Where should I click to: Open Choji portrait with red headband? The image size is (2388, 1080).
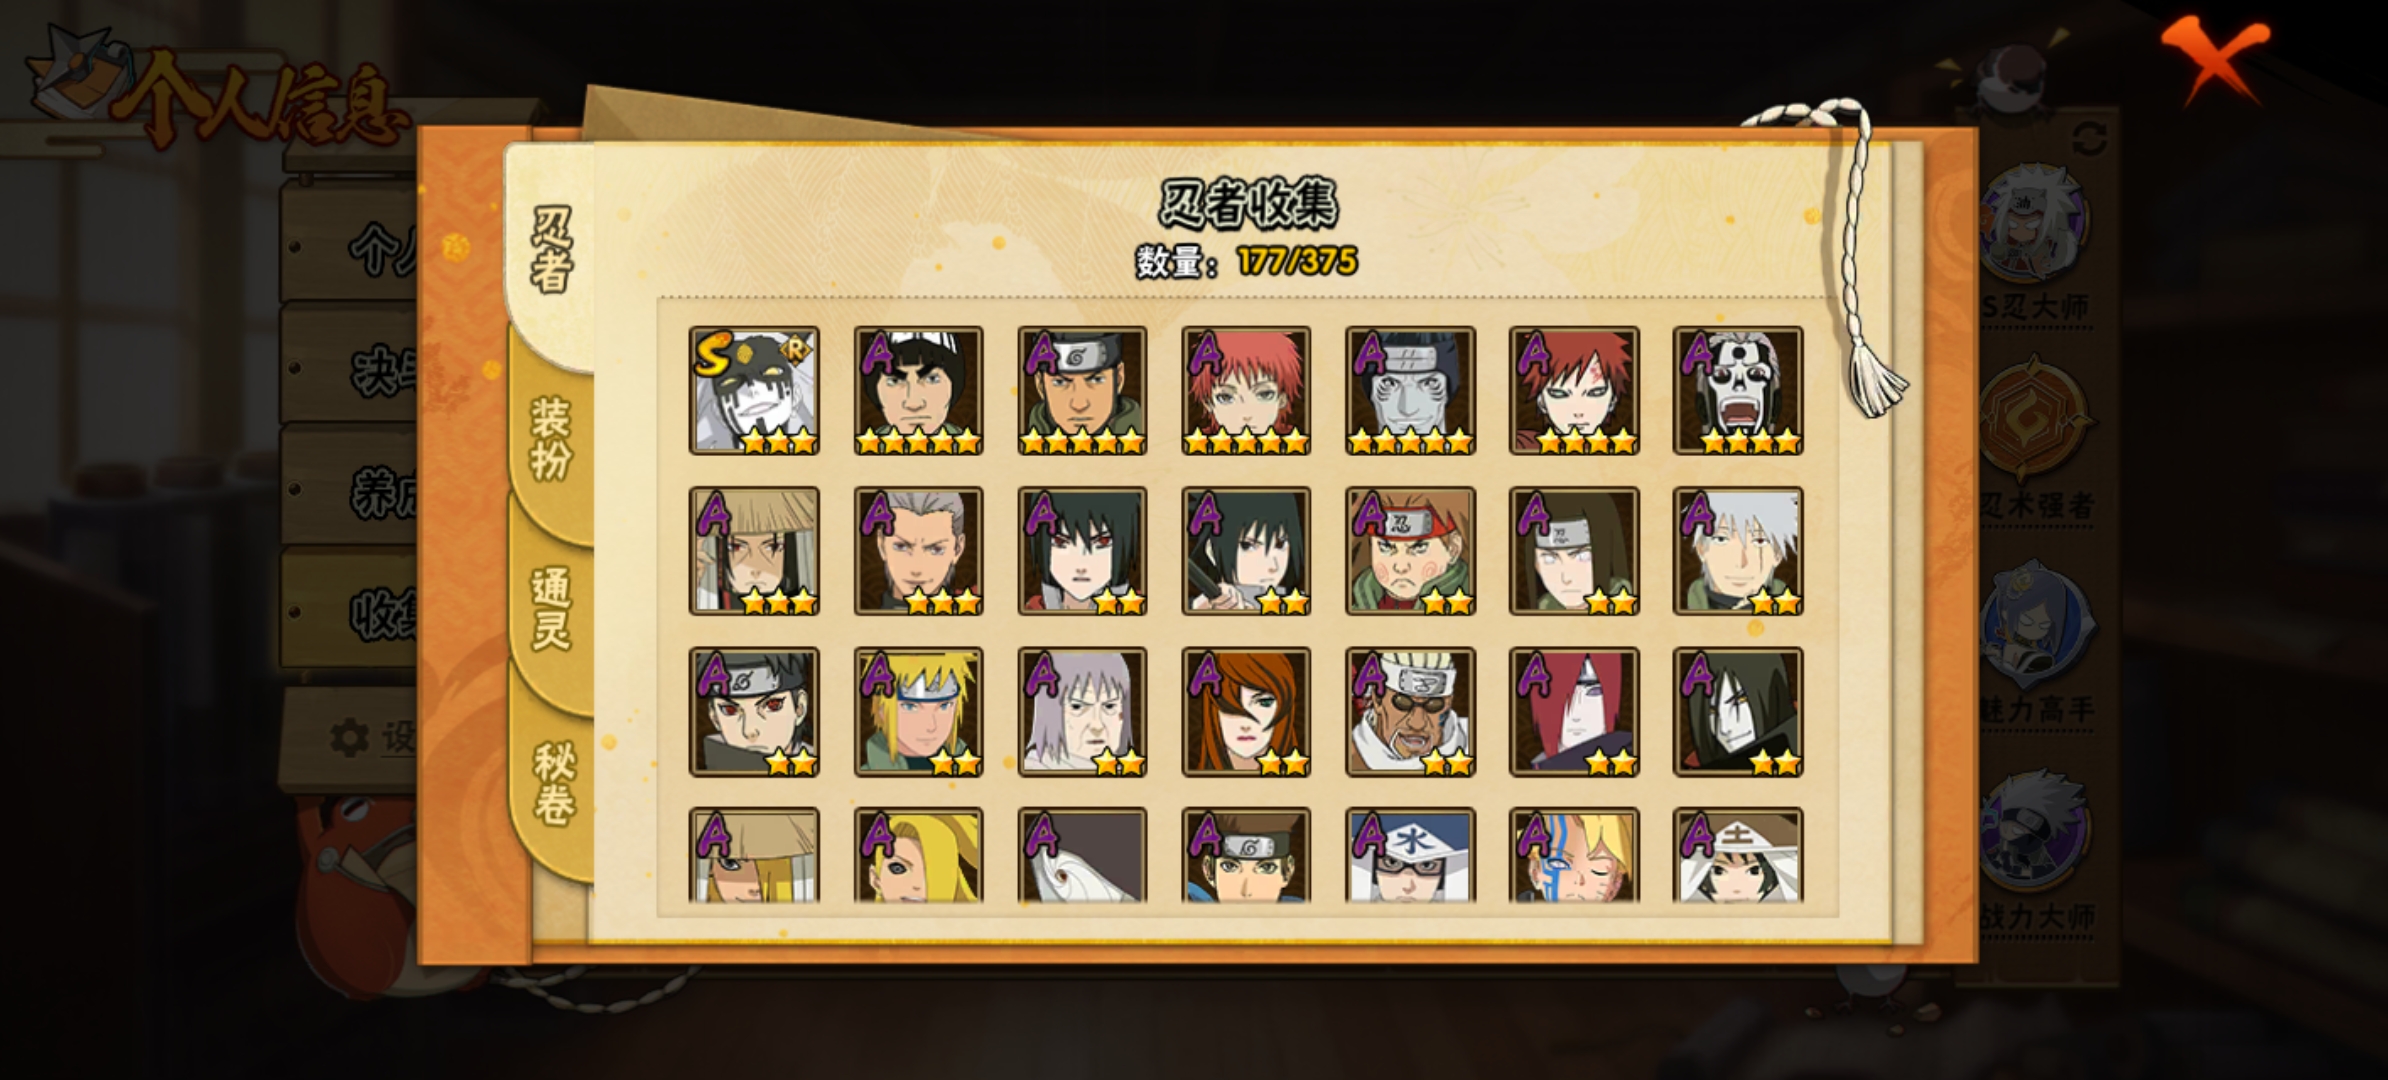coord(1410,551)
